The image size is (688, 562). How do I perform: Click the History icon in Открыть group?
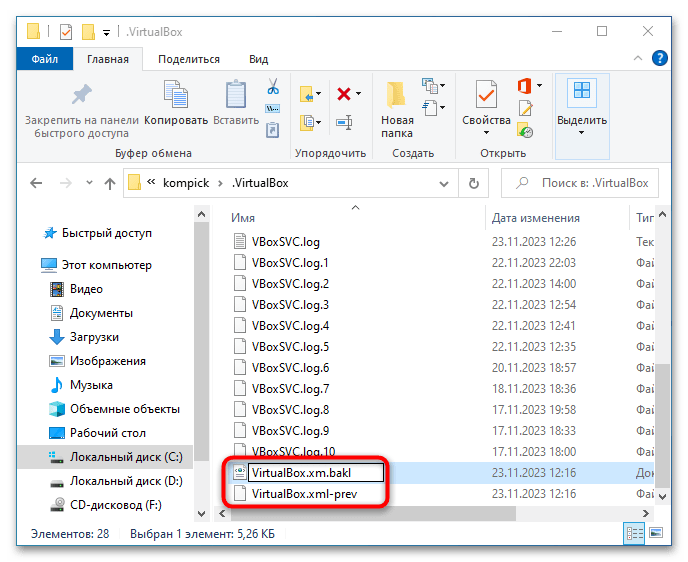click(x=525, y=130)
